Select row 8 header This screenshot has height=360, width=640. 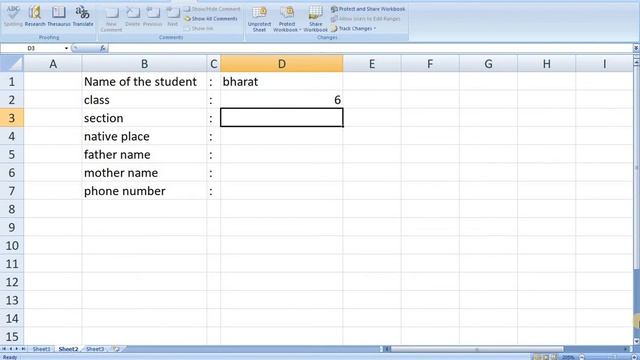pyautogui.click(x=11, y=209)
